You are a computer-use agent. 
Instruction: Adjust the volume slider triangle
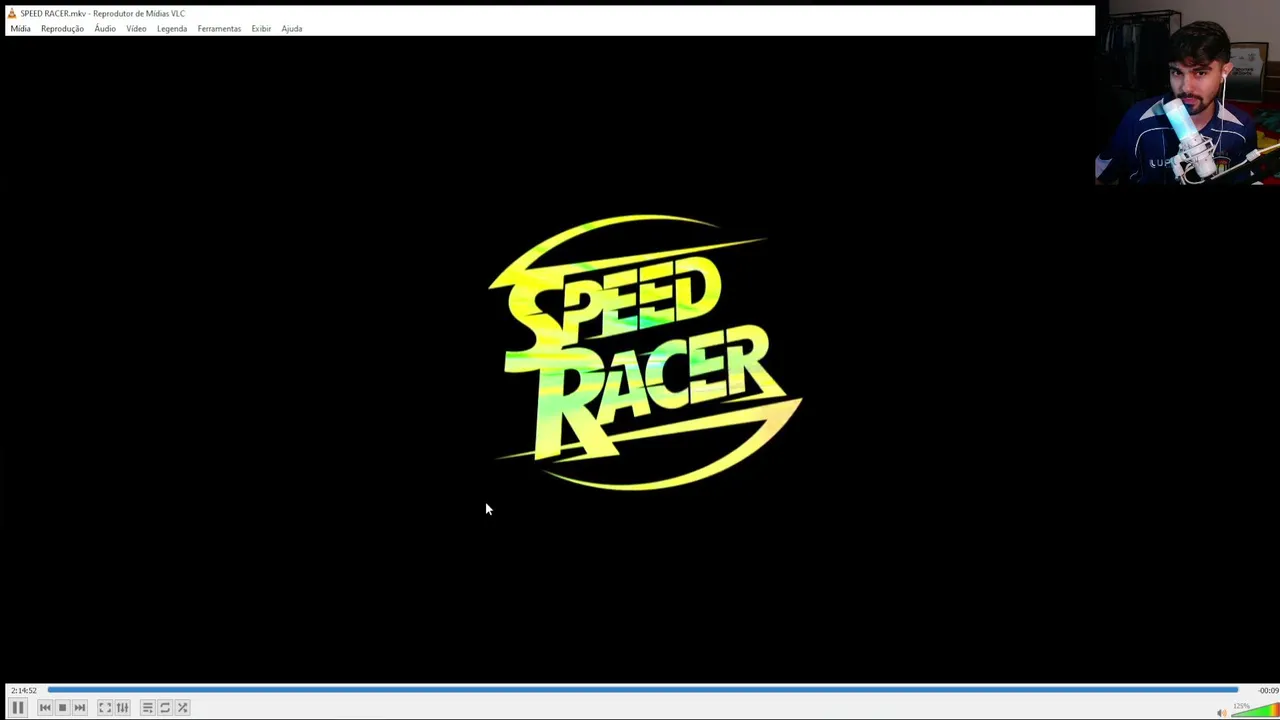coord(1254,710)
